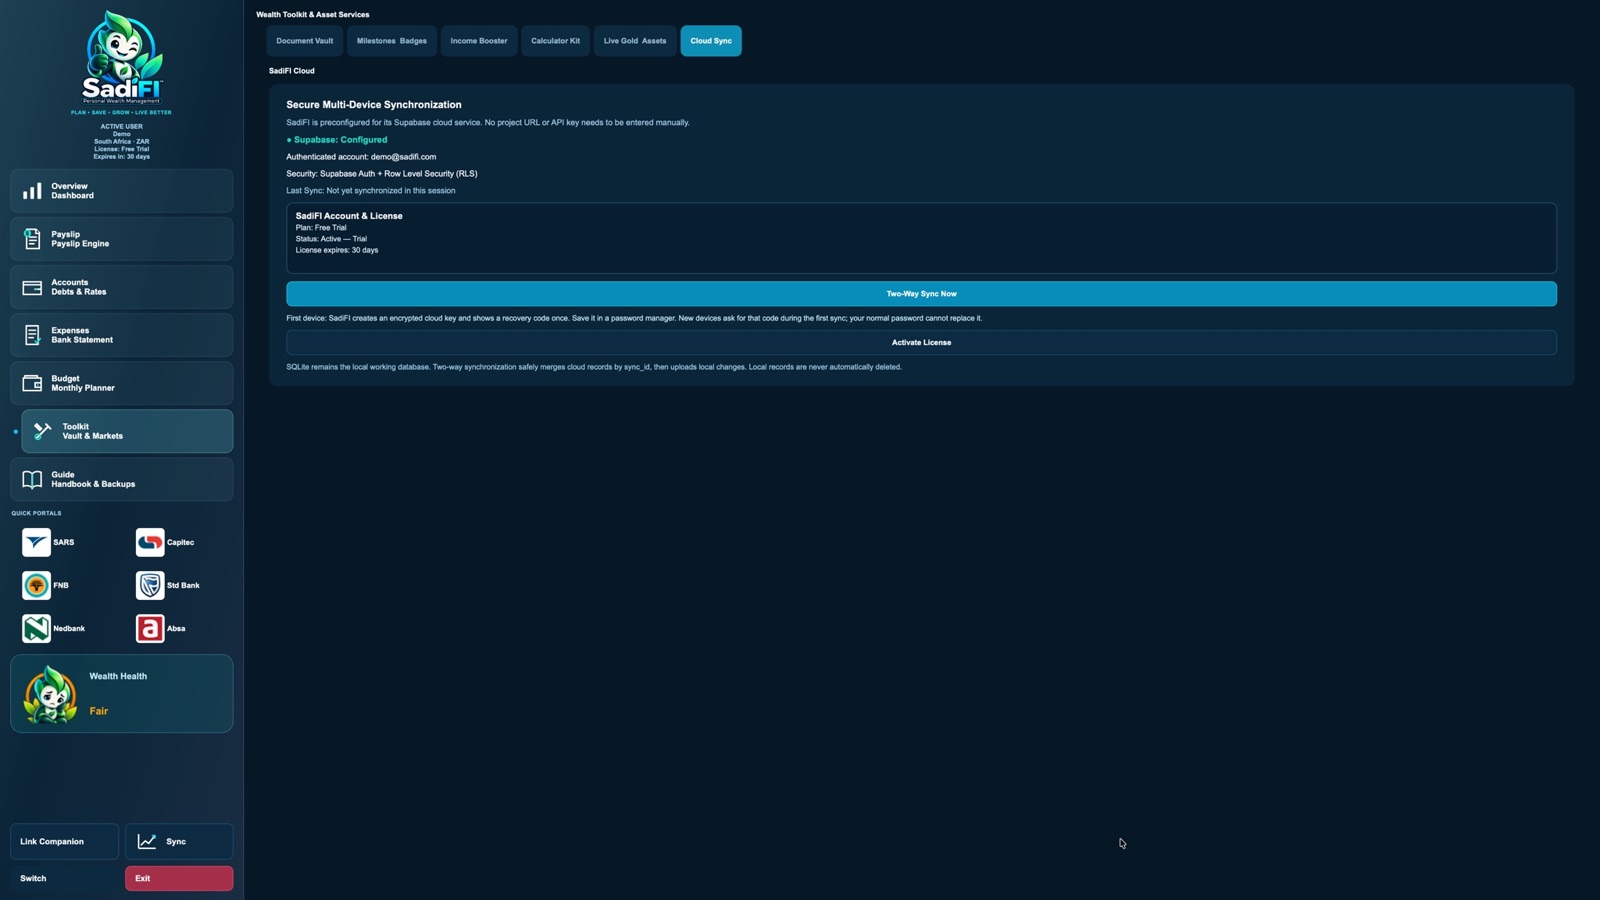Click the 'Last Sync' status line
The height and width of the screenshot is (900, 1600).
coord(371,191)
